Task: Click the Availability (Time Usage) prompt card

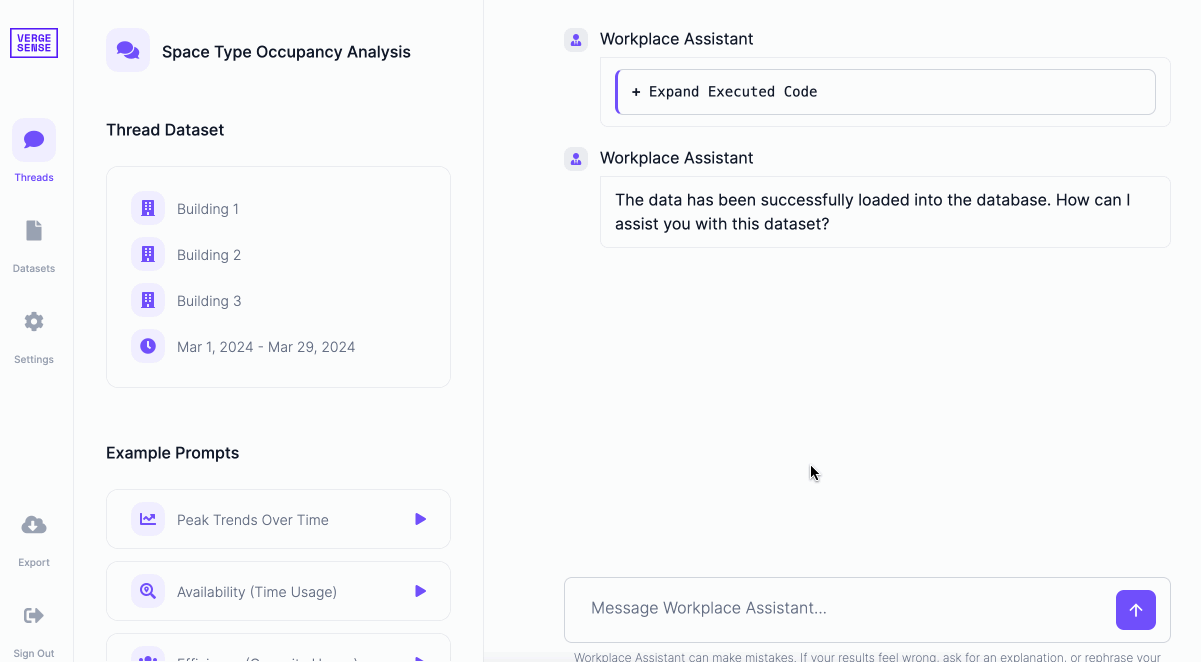Action: point(278,591)
